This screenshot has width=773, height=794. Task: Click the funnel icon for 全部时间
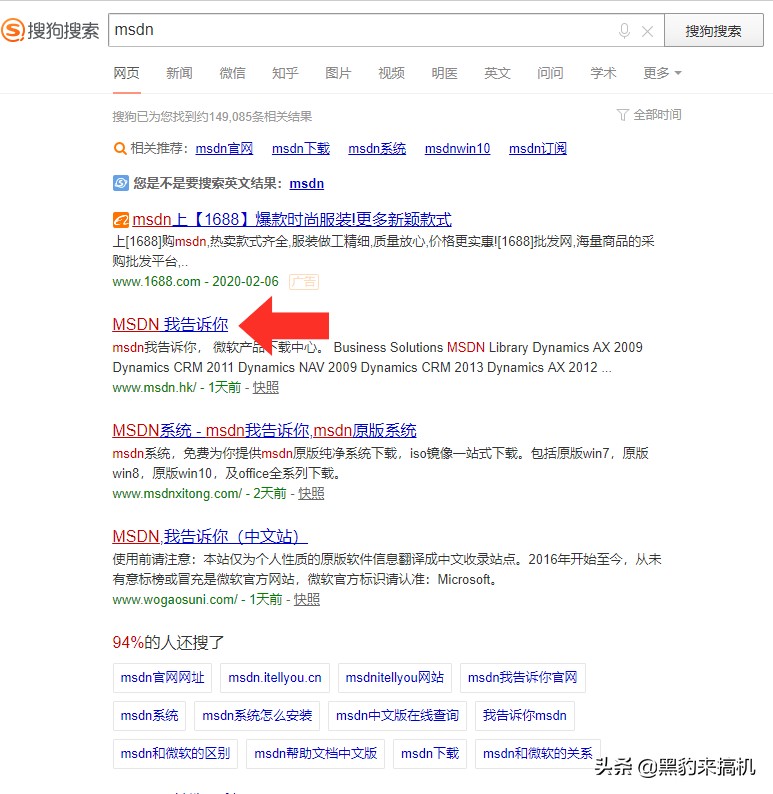(x=623, y=115)
